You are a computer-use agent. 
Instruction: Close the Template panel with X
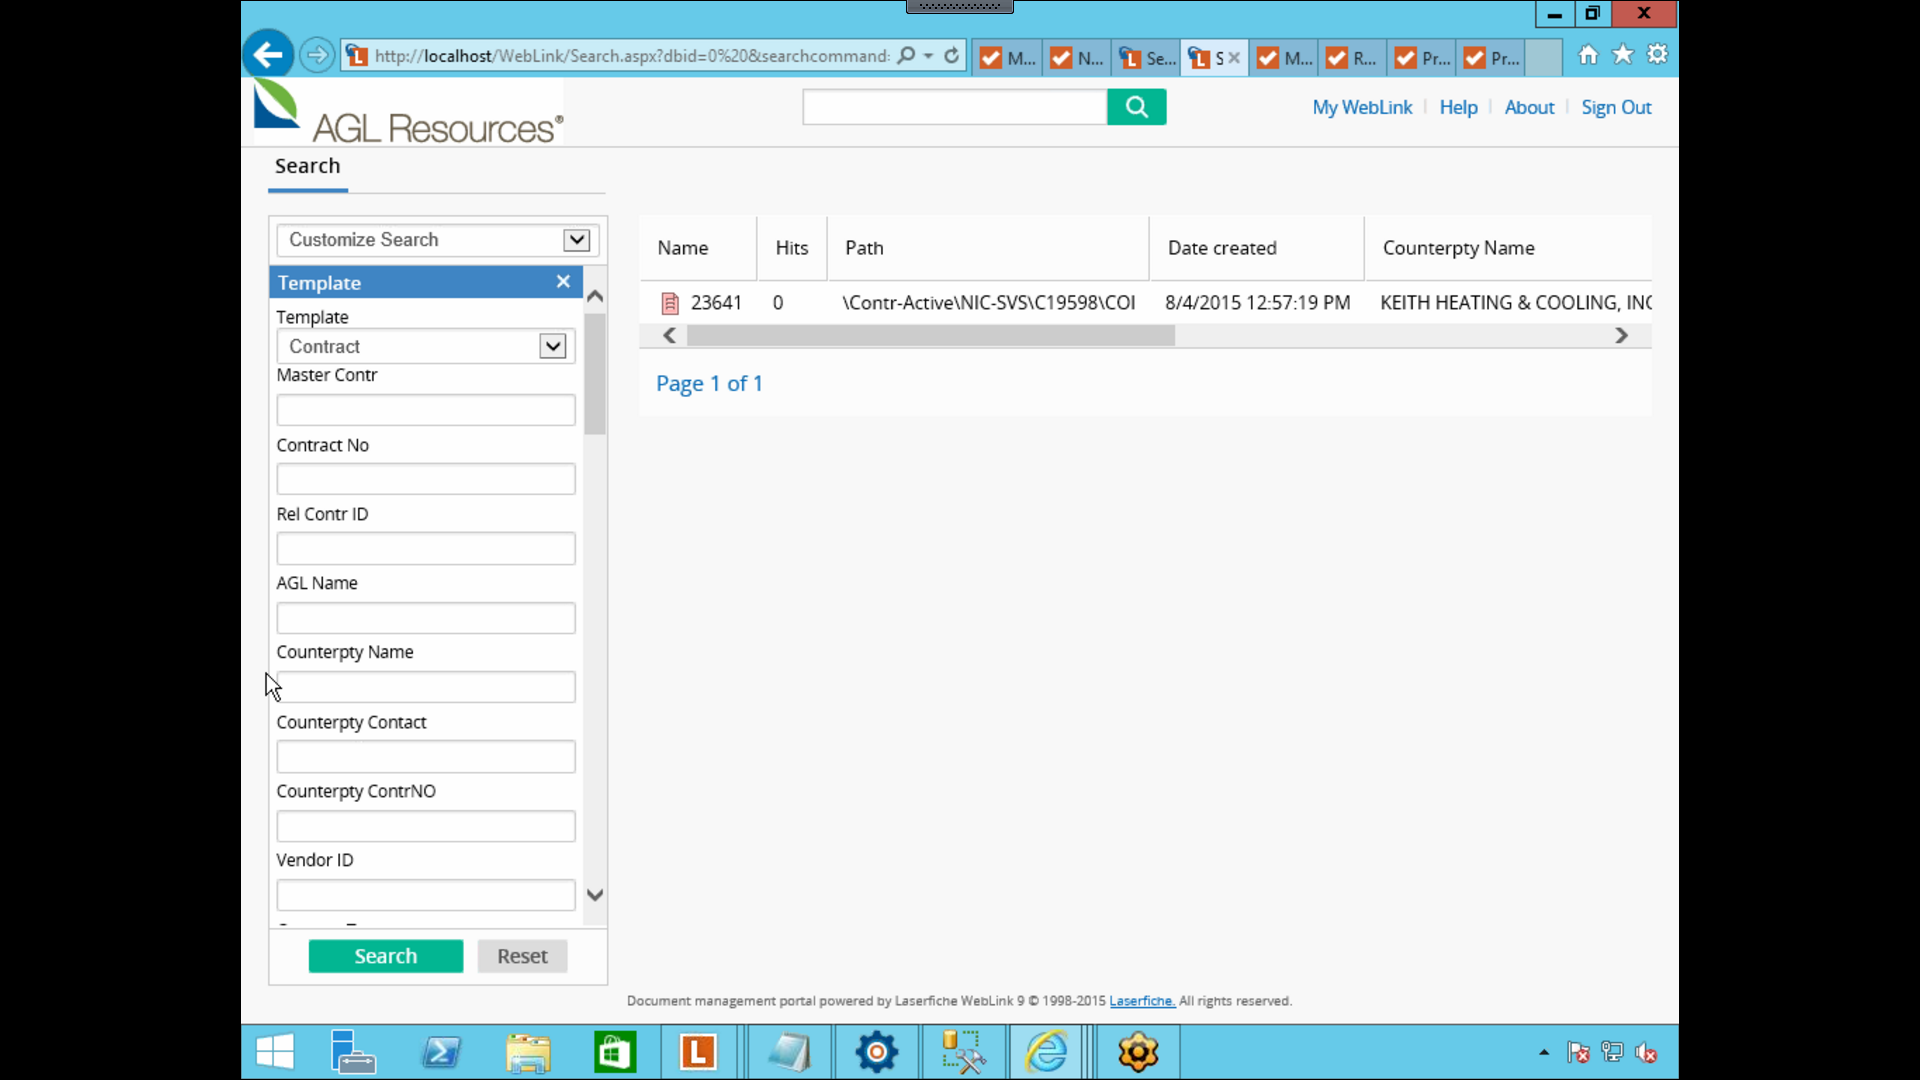(x=563, y=282)
